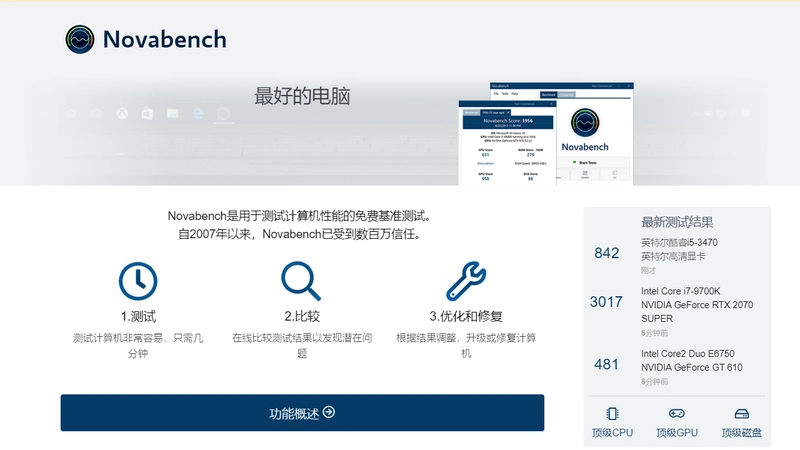Screen dimensions: 800x450
Task: Click the 3.优化和修复 step title
Action: pyautogui.click(x=466, y=316)
